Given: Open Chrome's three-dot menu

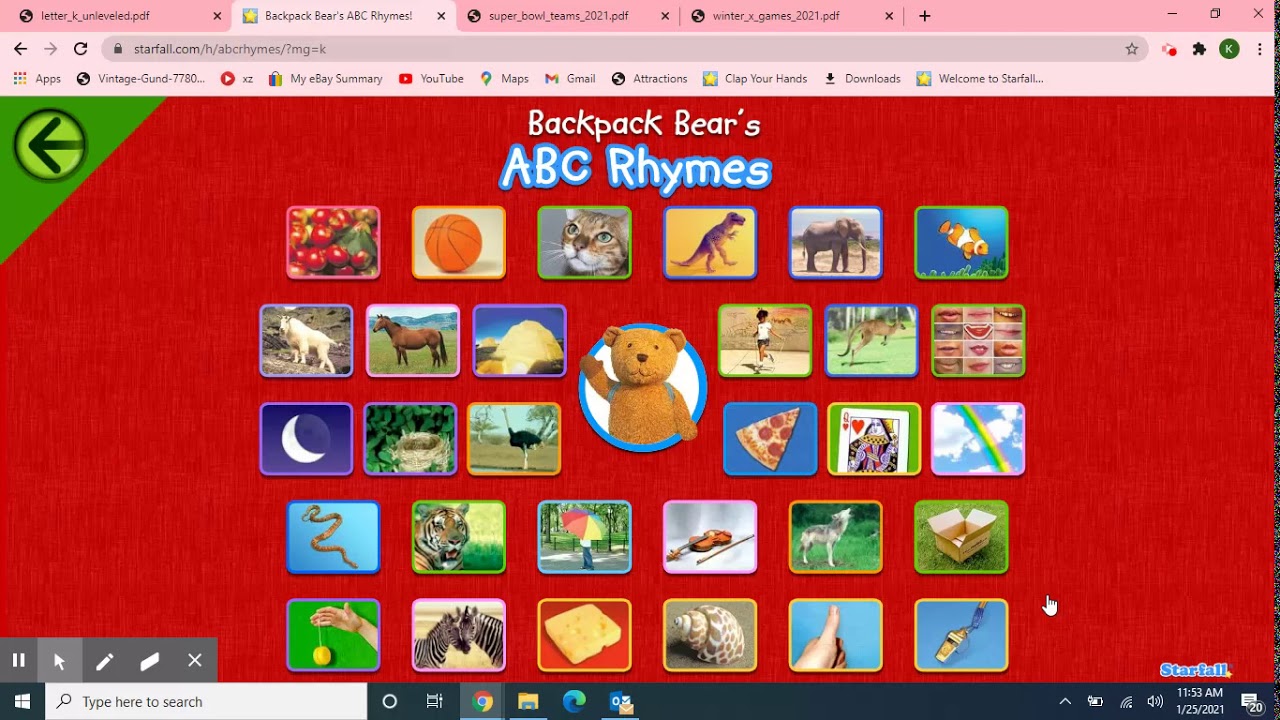Looking at the screenshot, I should point(1260,48).
